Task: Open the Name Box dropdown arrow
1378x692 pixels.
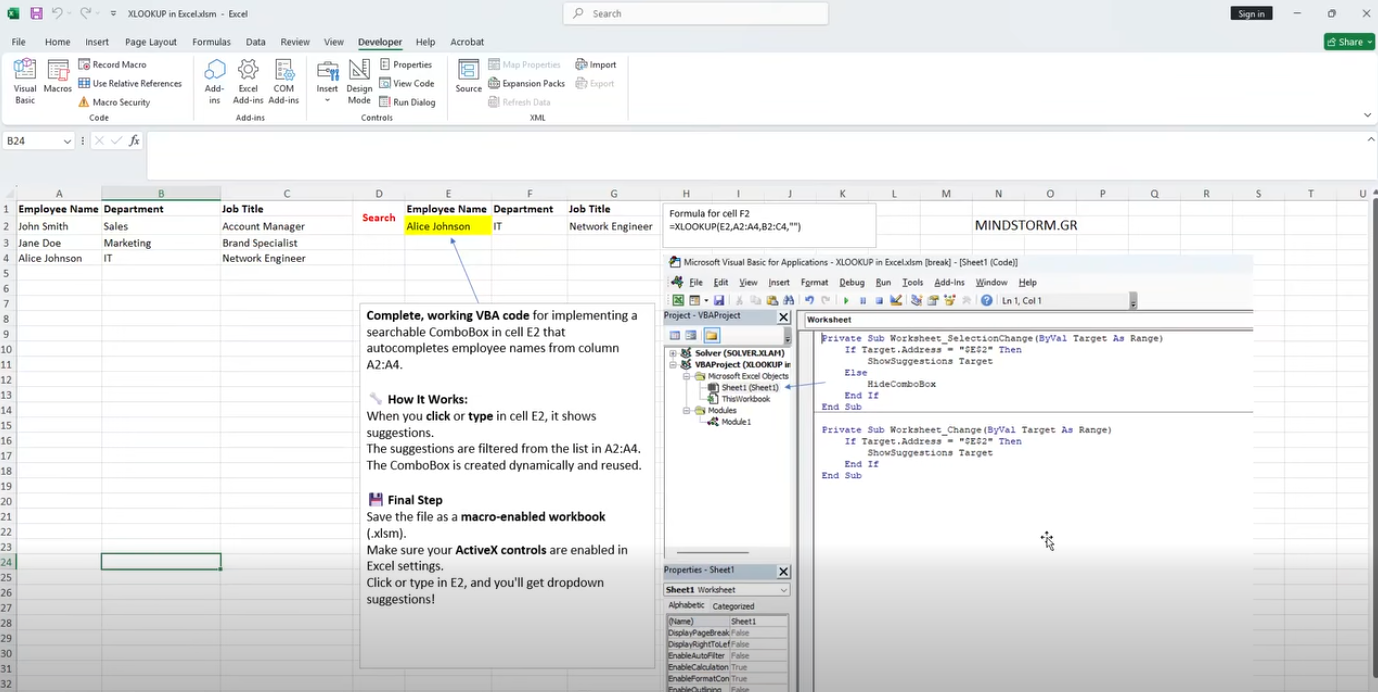Action: tap(67, 141)
